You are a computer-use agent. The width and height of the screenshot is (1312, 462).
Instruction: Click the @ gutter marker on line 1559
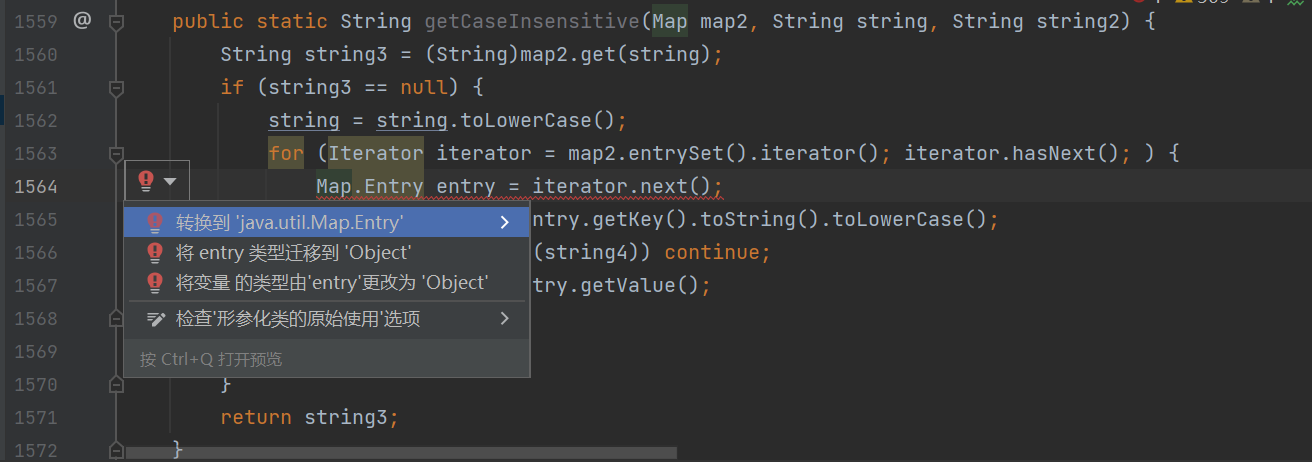[82, 20]
